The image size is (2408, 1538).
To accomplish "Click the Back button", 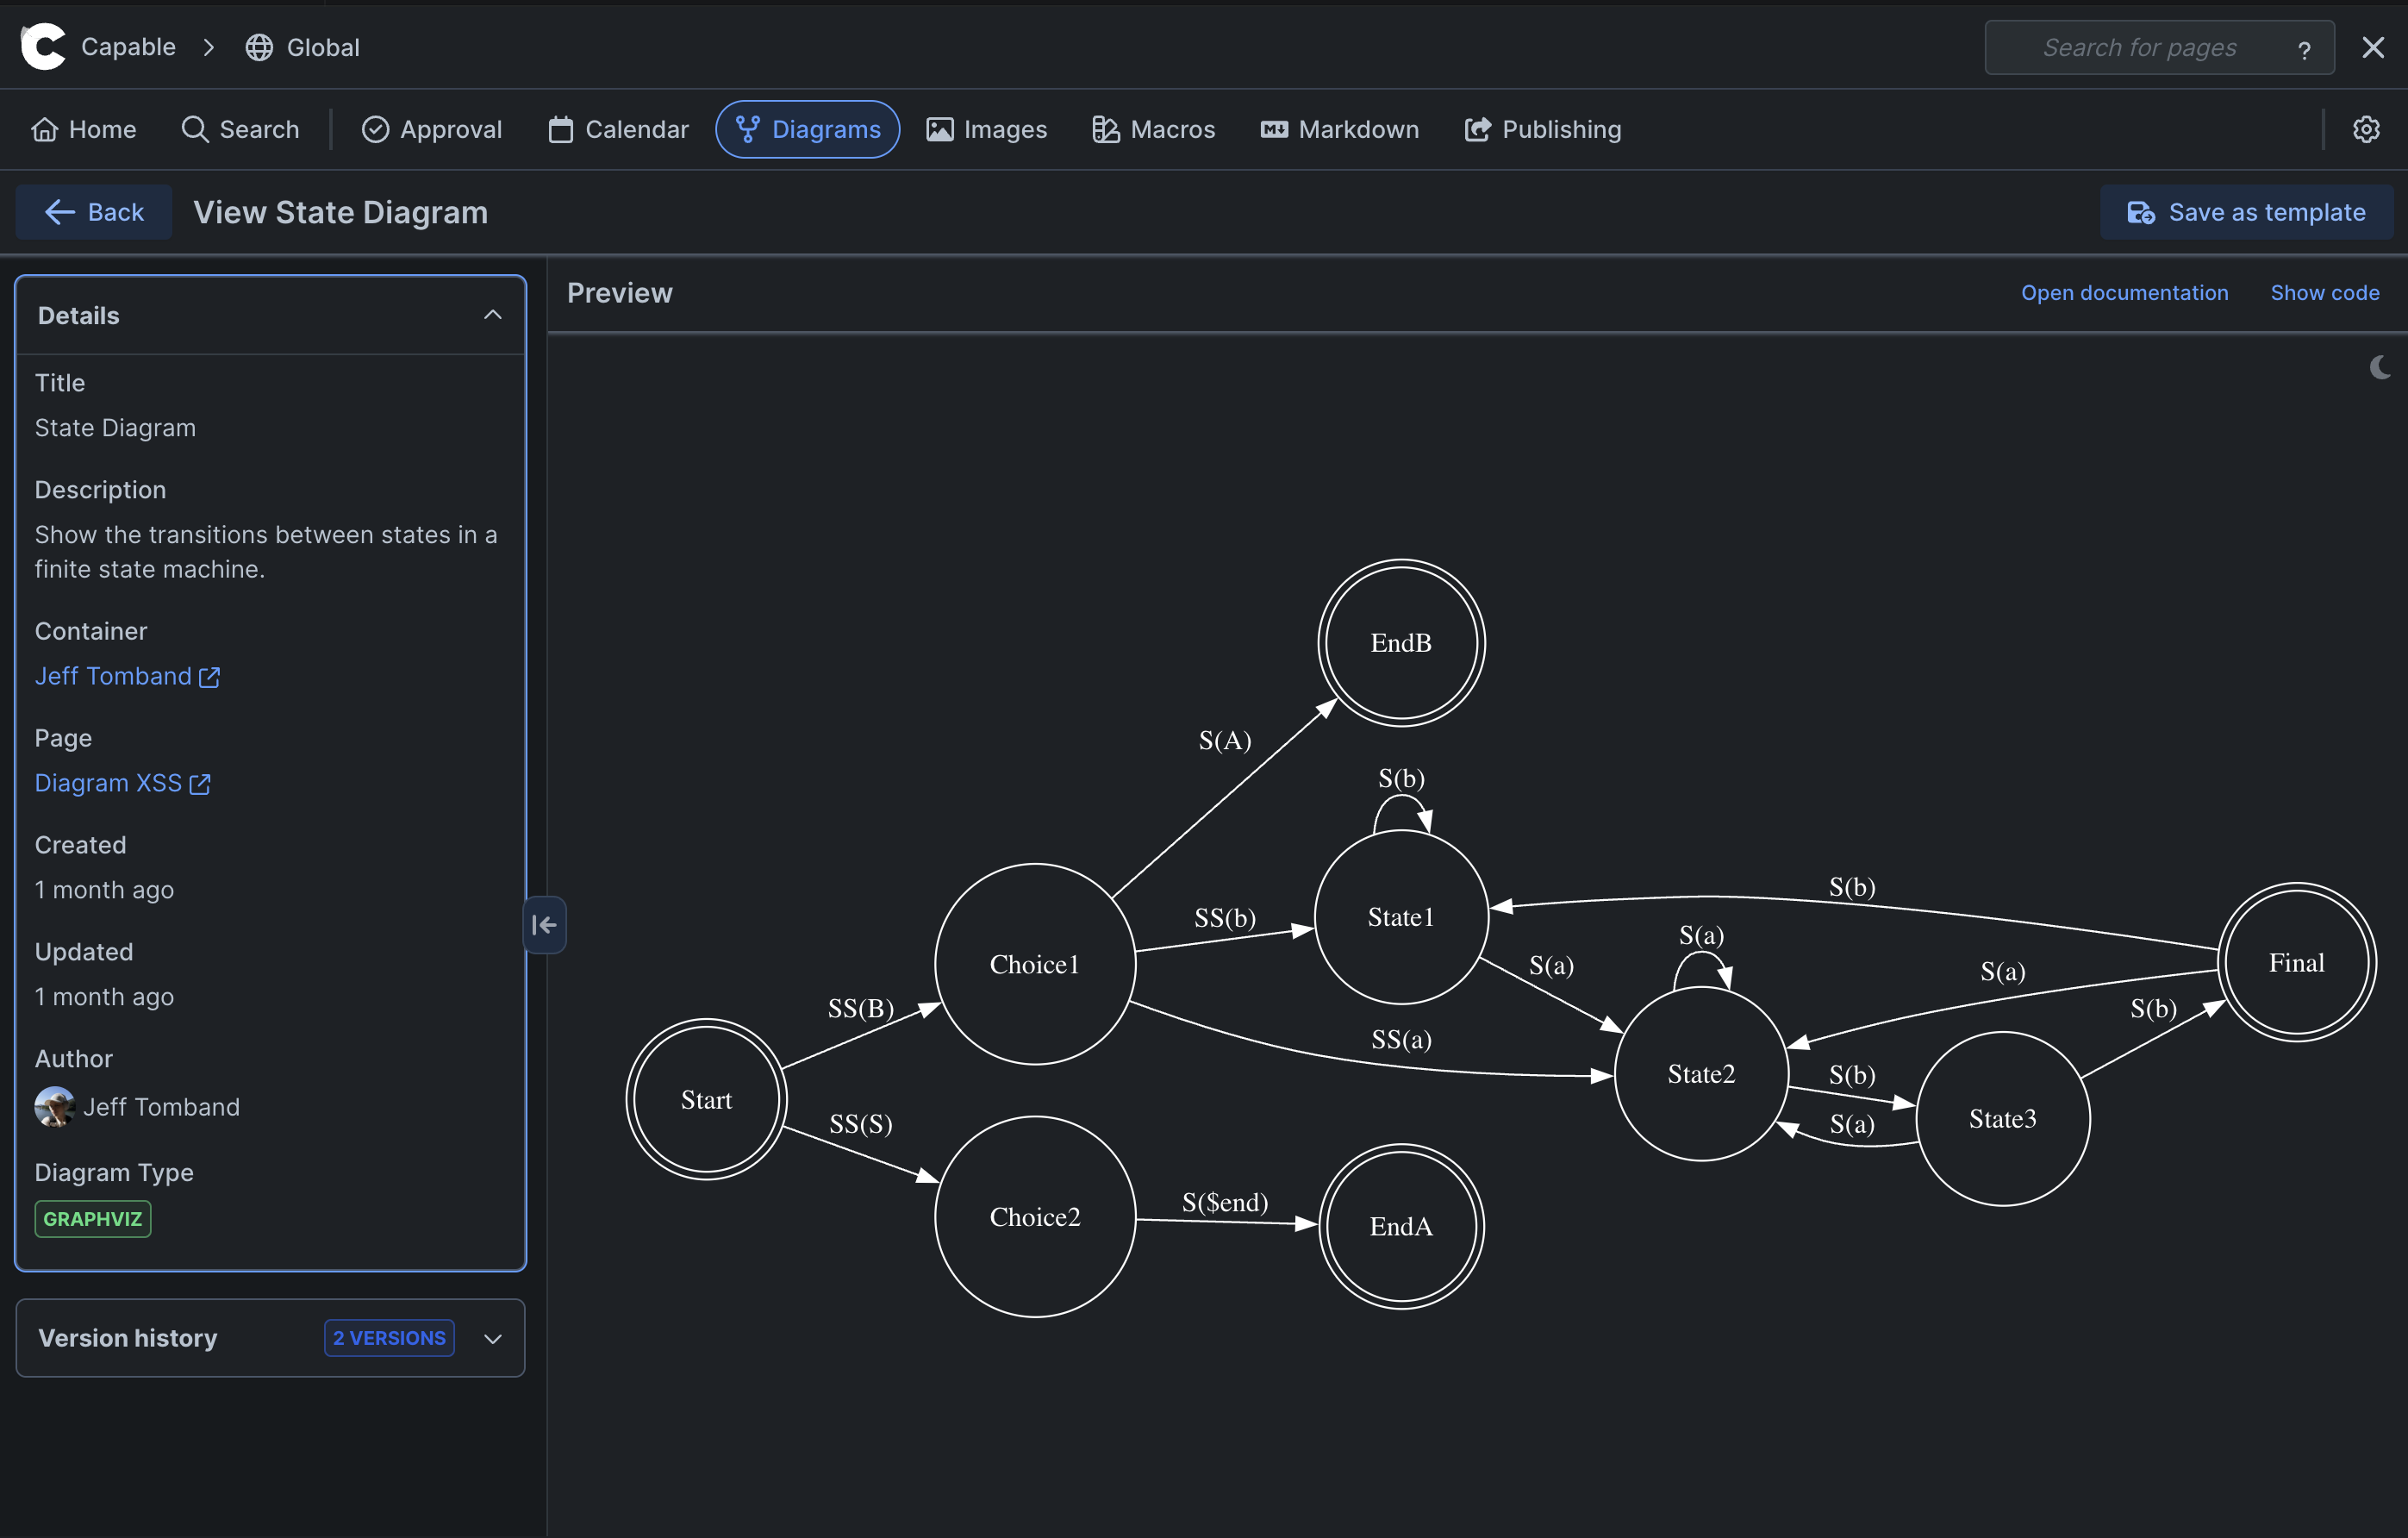I will coord(94,212).
